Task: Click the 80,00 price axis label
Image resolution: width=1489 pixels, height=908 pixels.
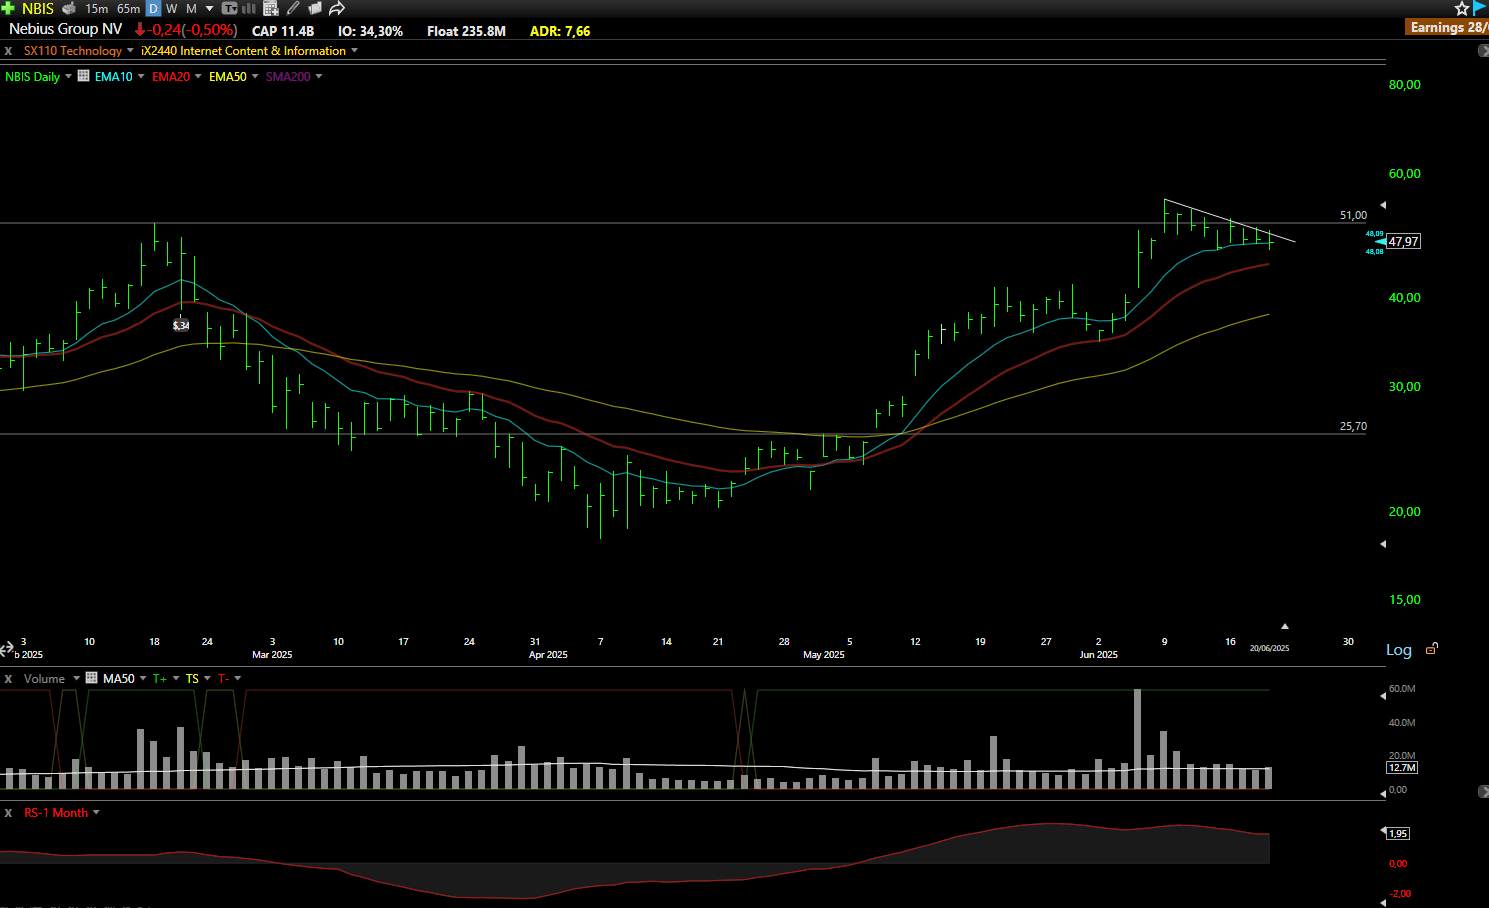Action: (1404, 85)
